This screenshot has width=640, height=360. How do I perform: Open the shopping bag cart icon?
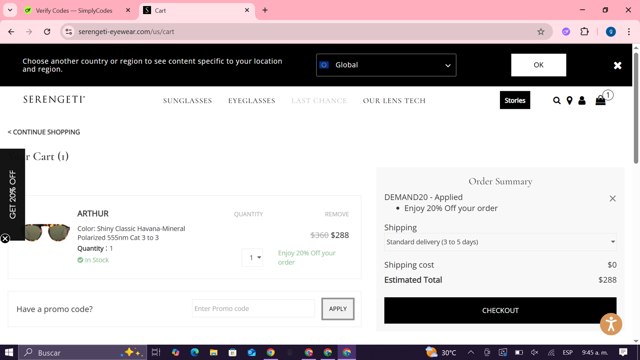600,100
